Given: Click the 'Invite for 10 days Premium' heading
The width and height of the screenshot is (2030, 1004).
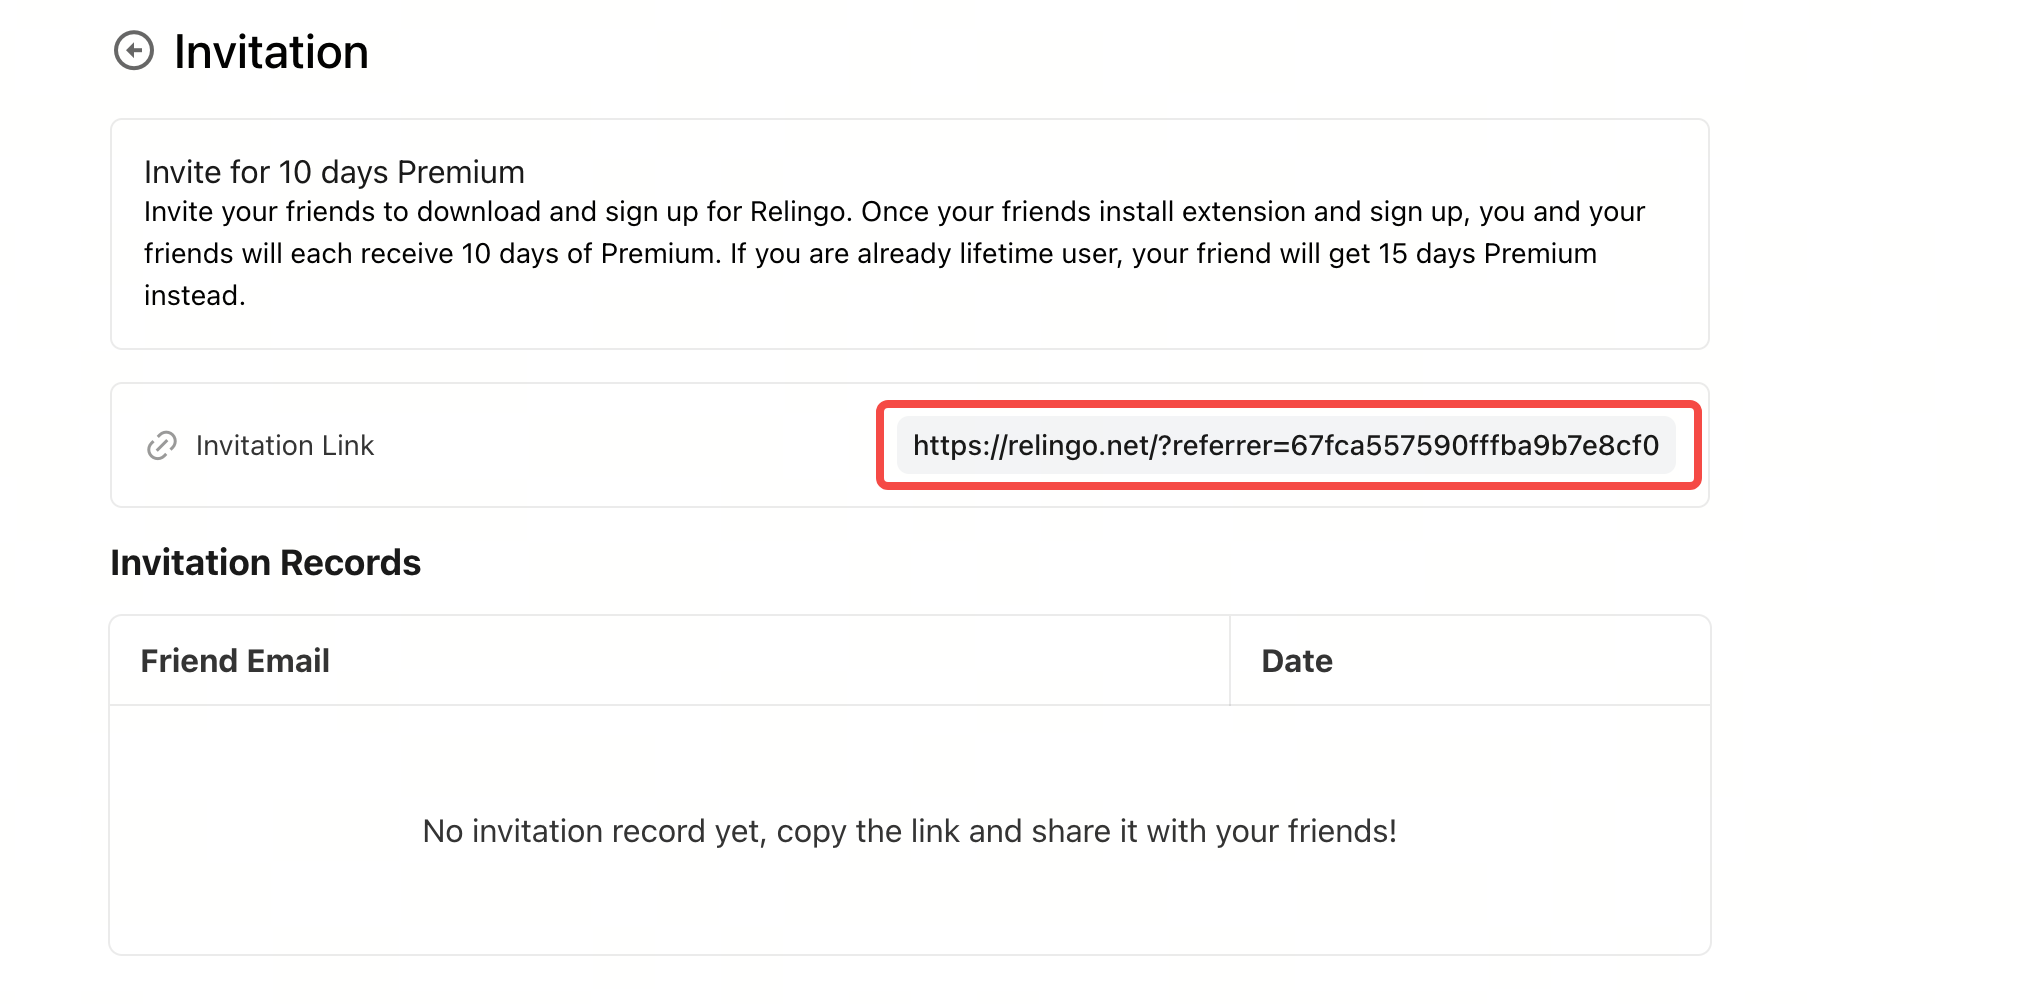Looking at the screenshot, I should click(x=334, y=172).
